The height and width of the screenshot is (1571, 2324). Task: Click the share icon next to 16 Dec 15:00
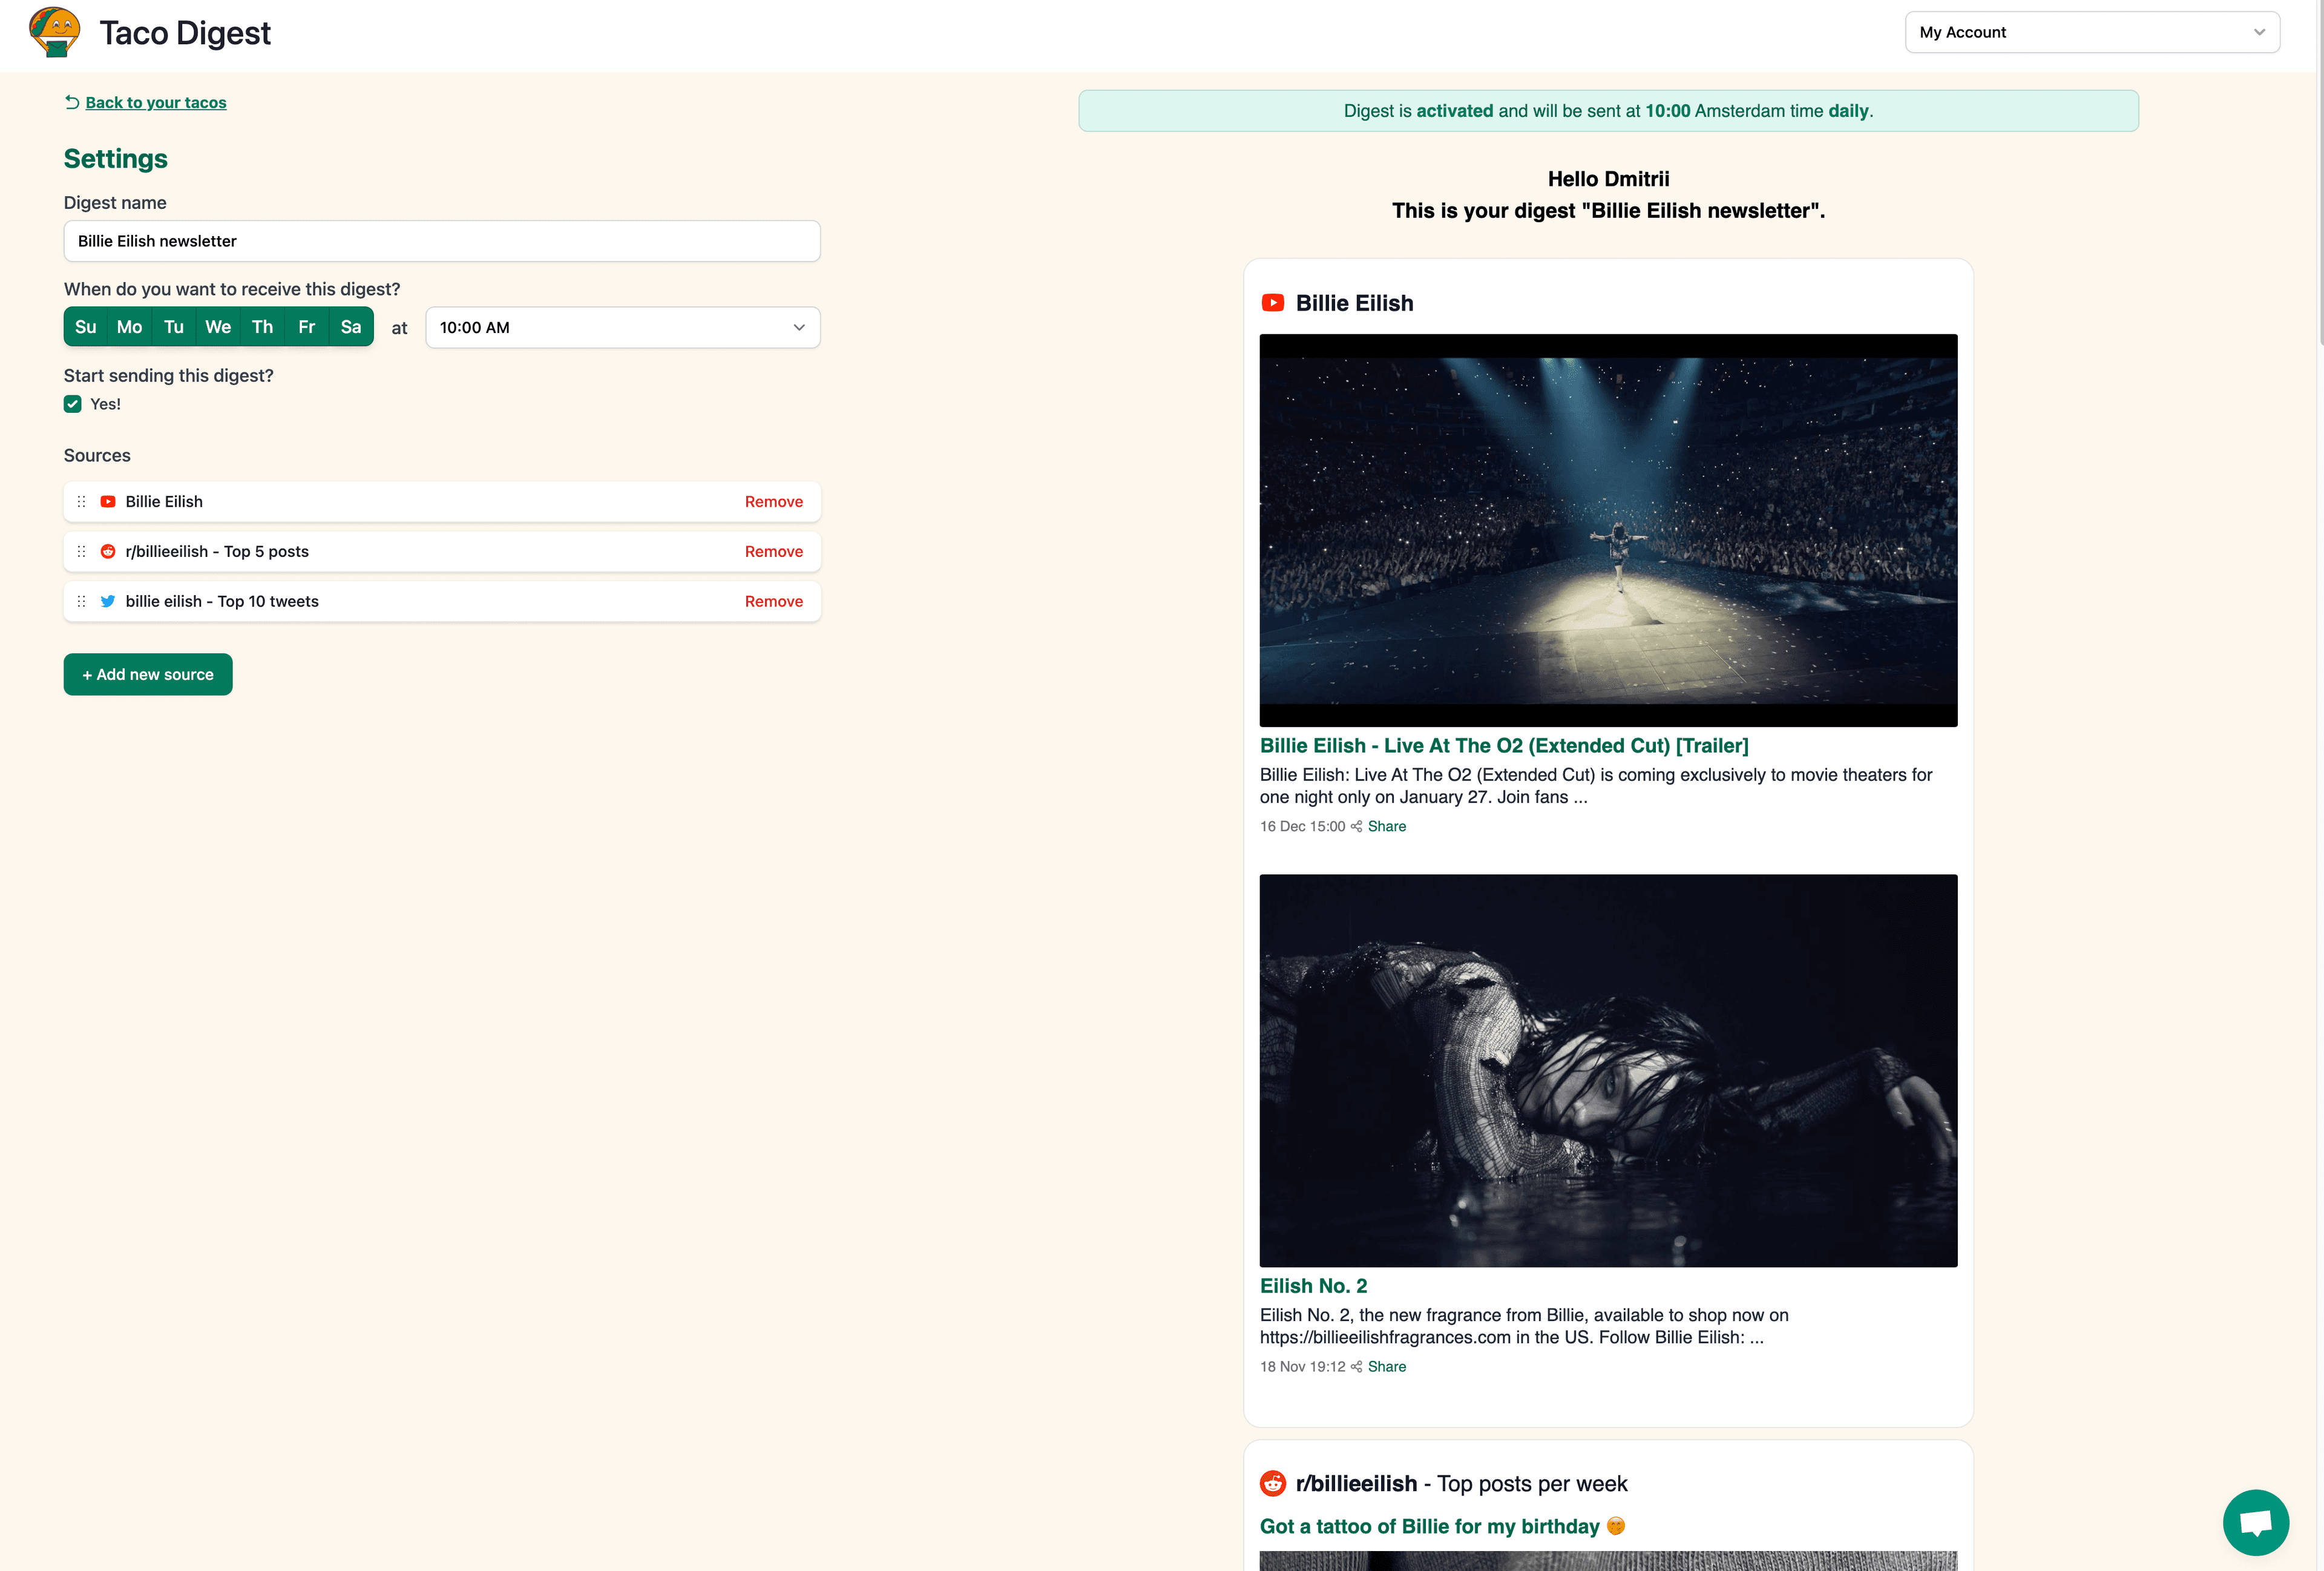[x=1357, y=827]
